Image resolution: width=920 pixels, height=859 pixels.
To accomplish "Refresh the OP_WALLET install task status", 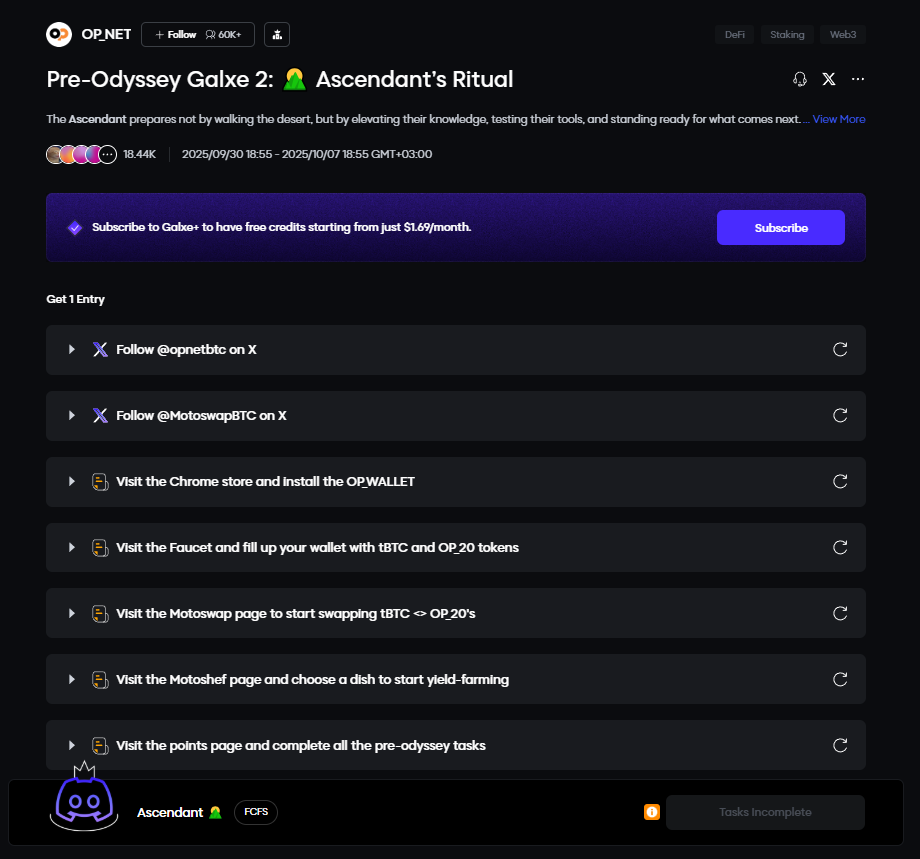I will (x=840, y=481).
